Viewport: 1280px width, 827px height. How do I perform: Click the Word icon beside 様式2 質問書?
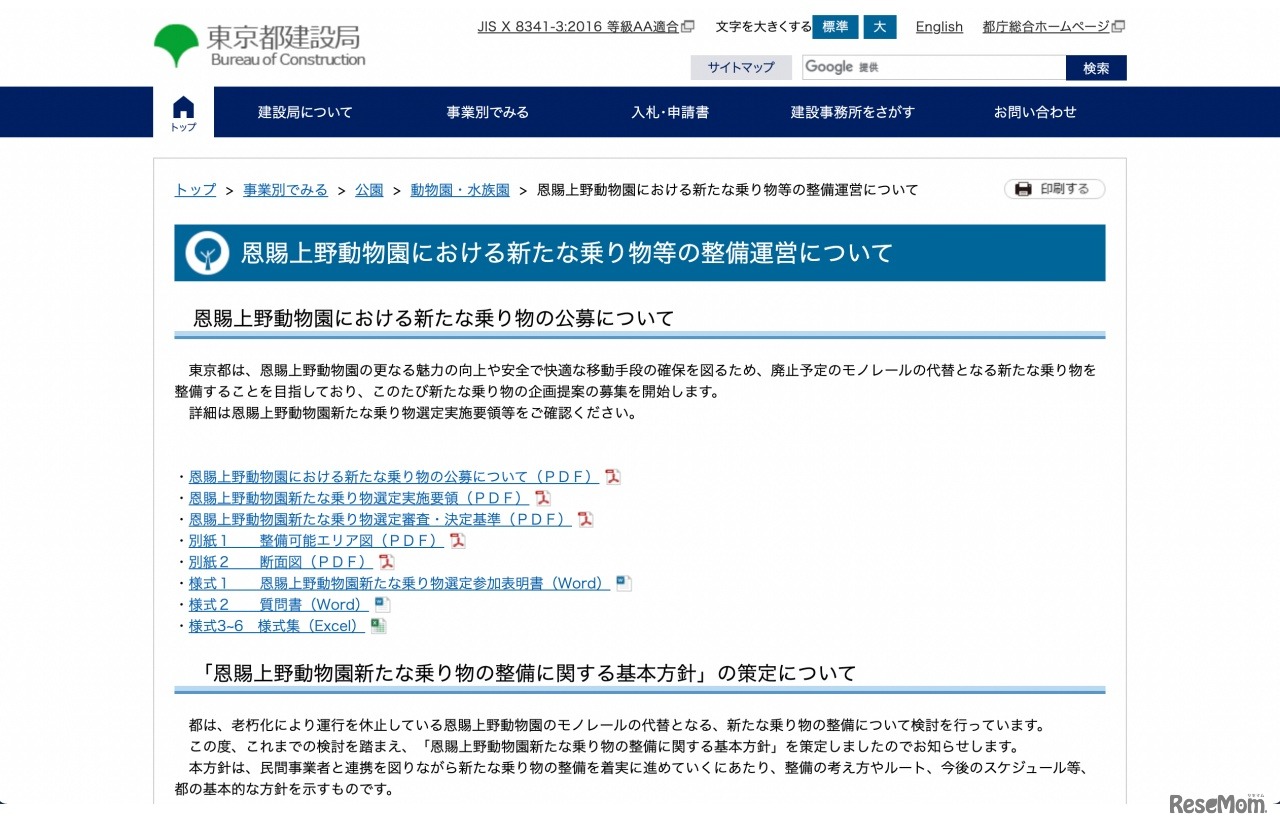(381, 603)
